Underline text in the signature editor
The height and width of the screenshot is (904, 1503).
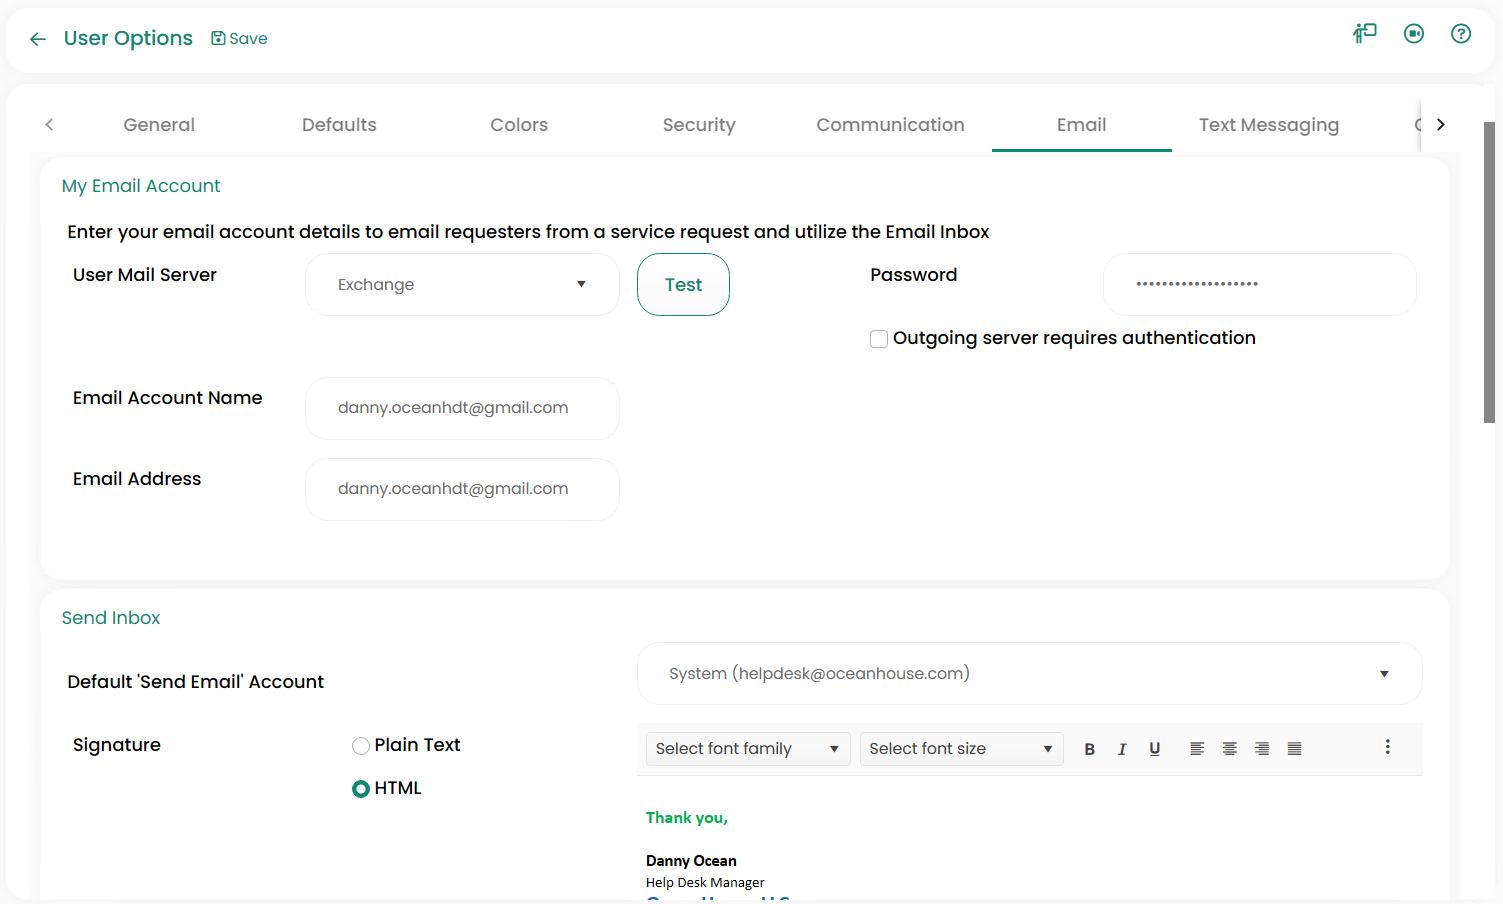click(1154, 749)
